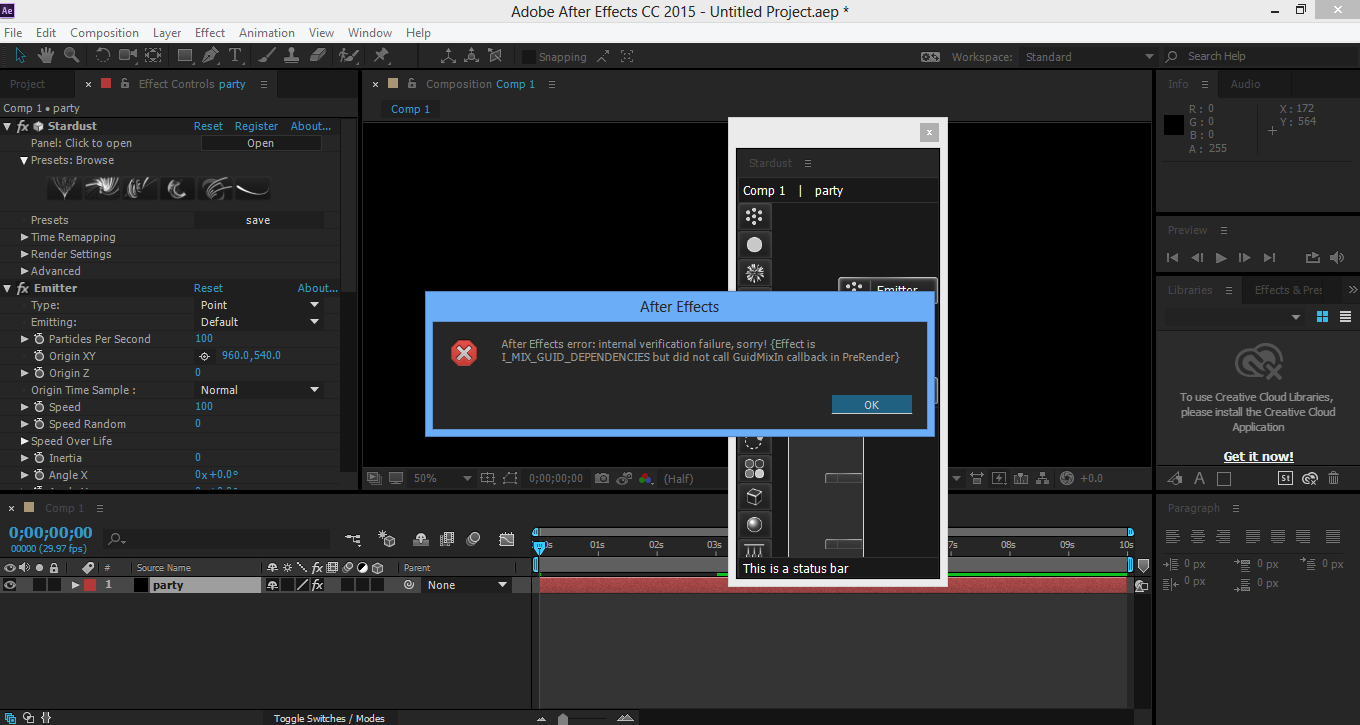Select the Hand tool

pyautogui.click(x=46, y=56)
